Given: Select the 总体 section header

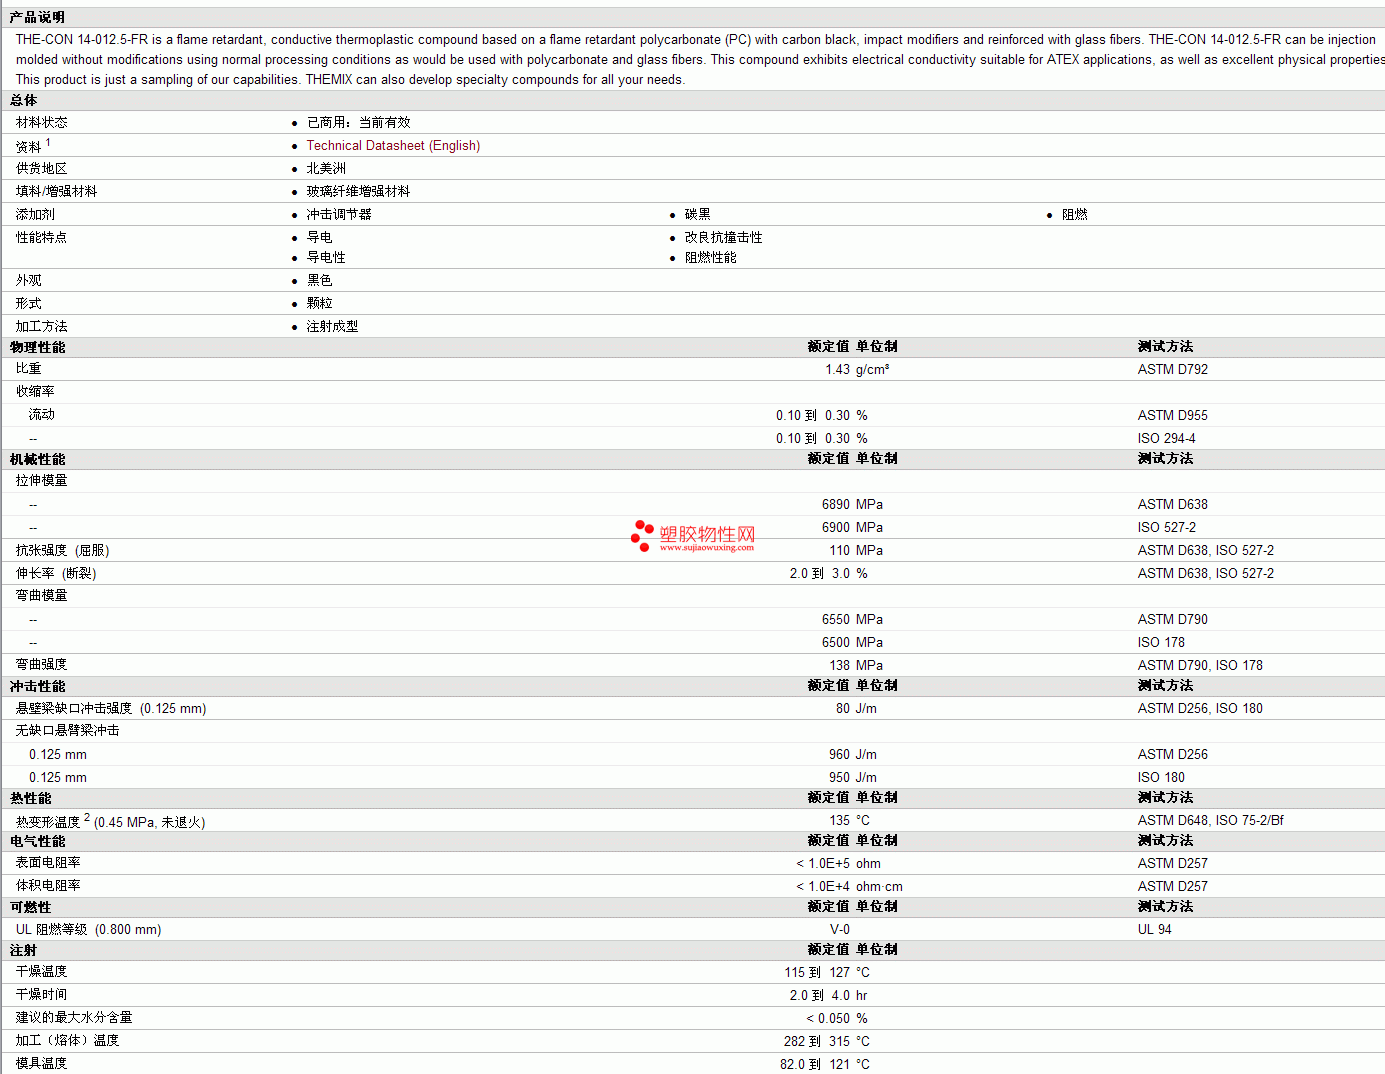Looking at the screenshot, I should pyautogui.click(x=24, y=100).
